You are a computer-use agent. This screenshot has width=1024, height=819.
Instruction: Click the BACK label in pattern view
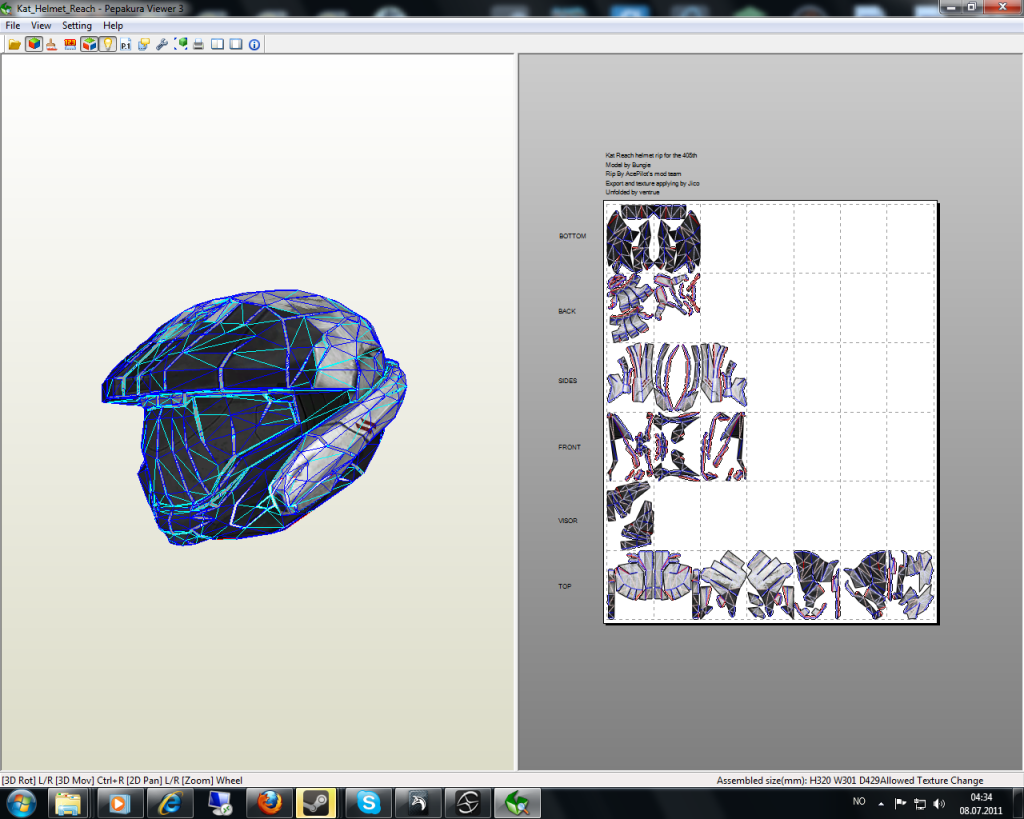point(567,312)
